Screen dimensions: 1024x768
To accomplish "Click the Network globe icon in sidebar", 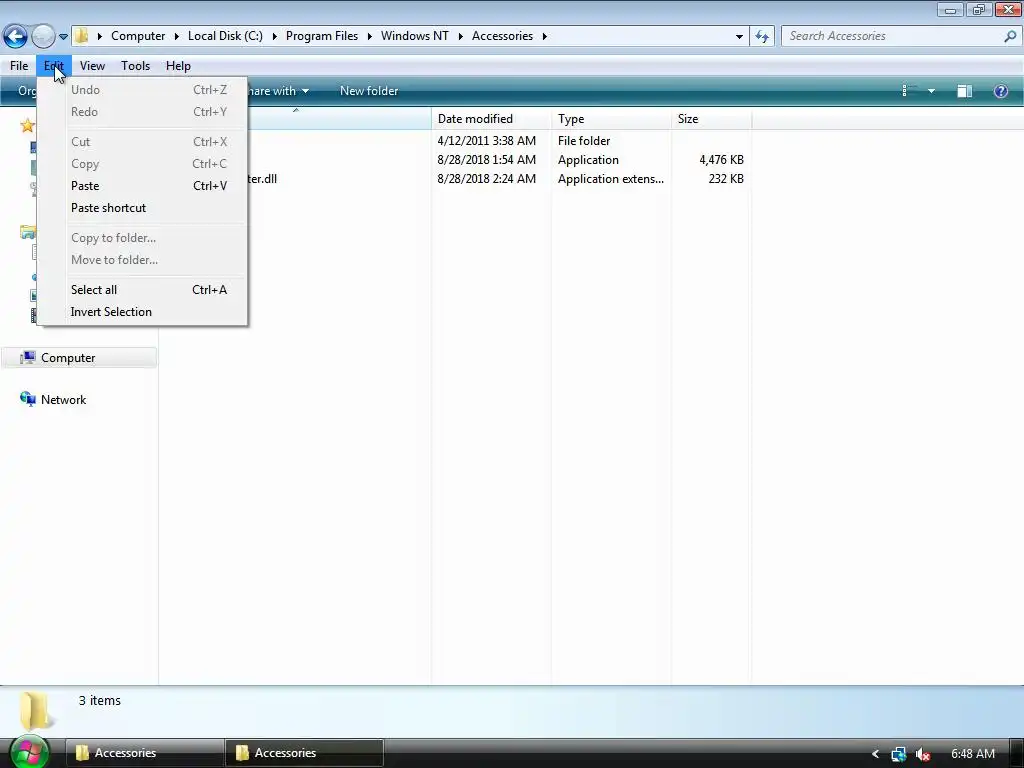I will coord(27,399).
